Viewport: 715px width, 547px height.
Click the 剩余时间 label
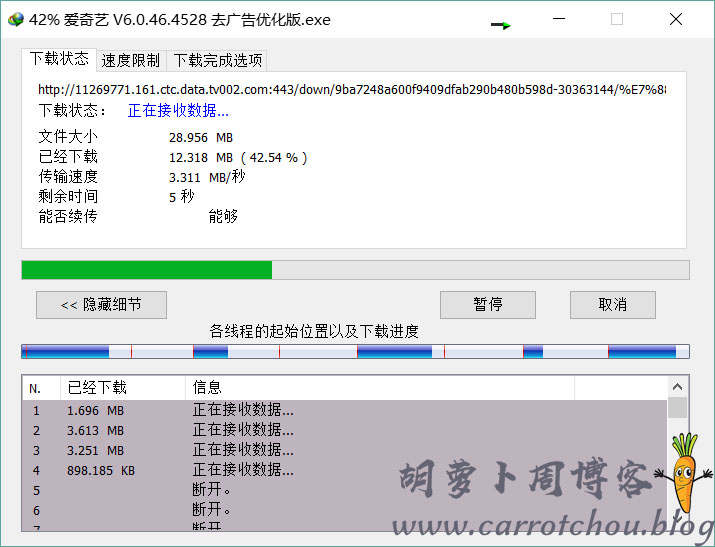(68, 196)
